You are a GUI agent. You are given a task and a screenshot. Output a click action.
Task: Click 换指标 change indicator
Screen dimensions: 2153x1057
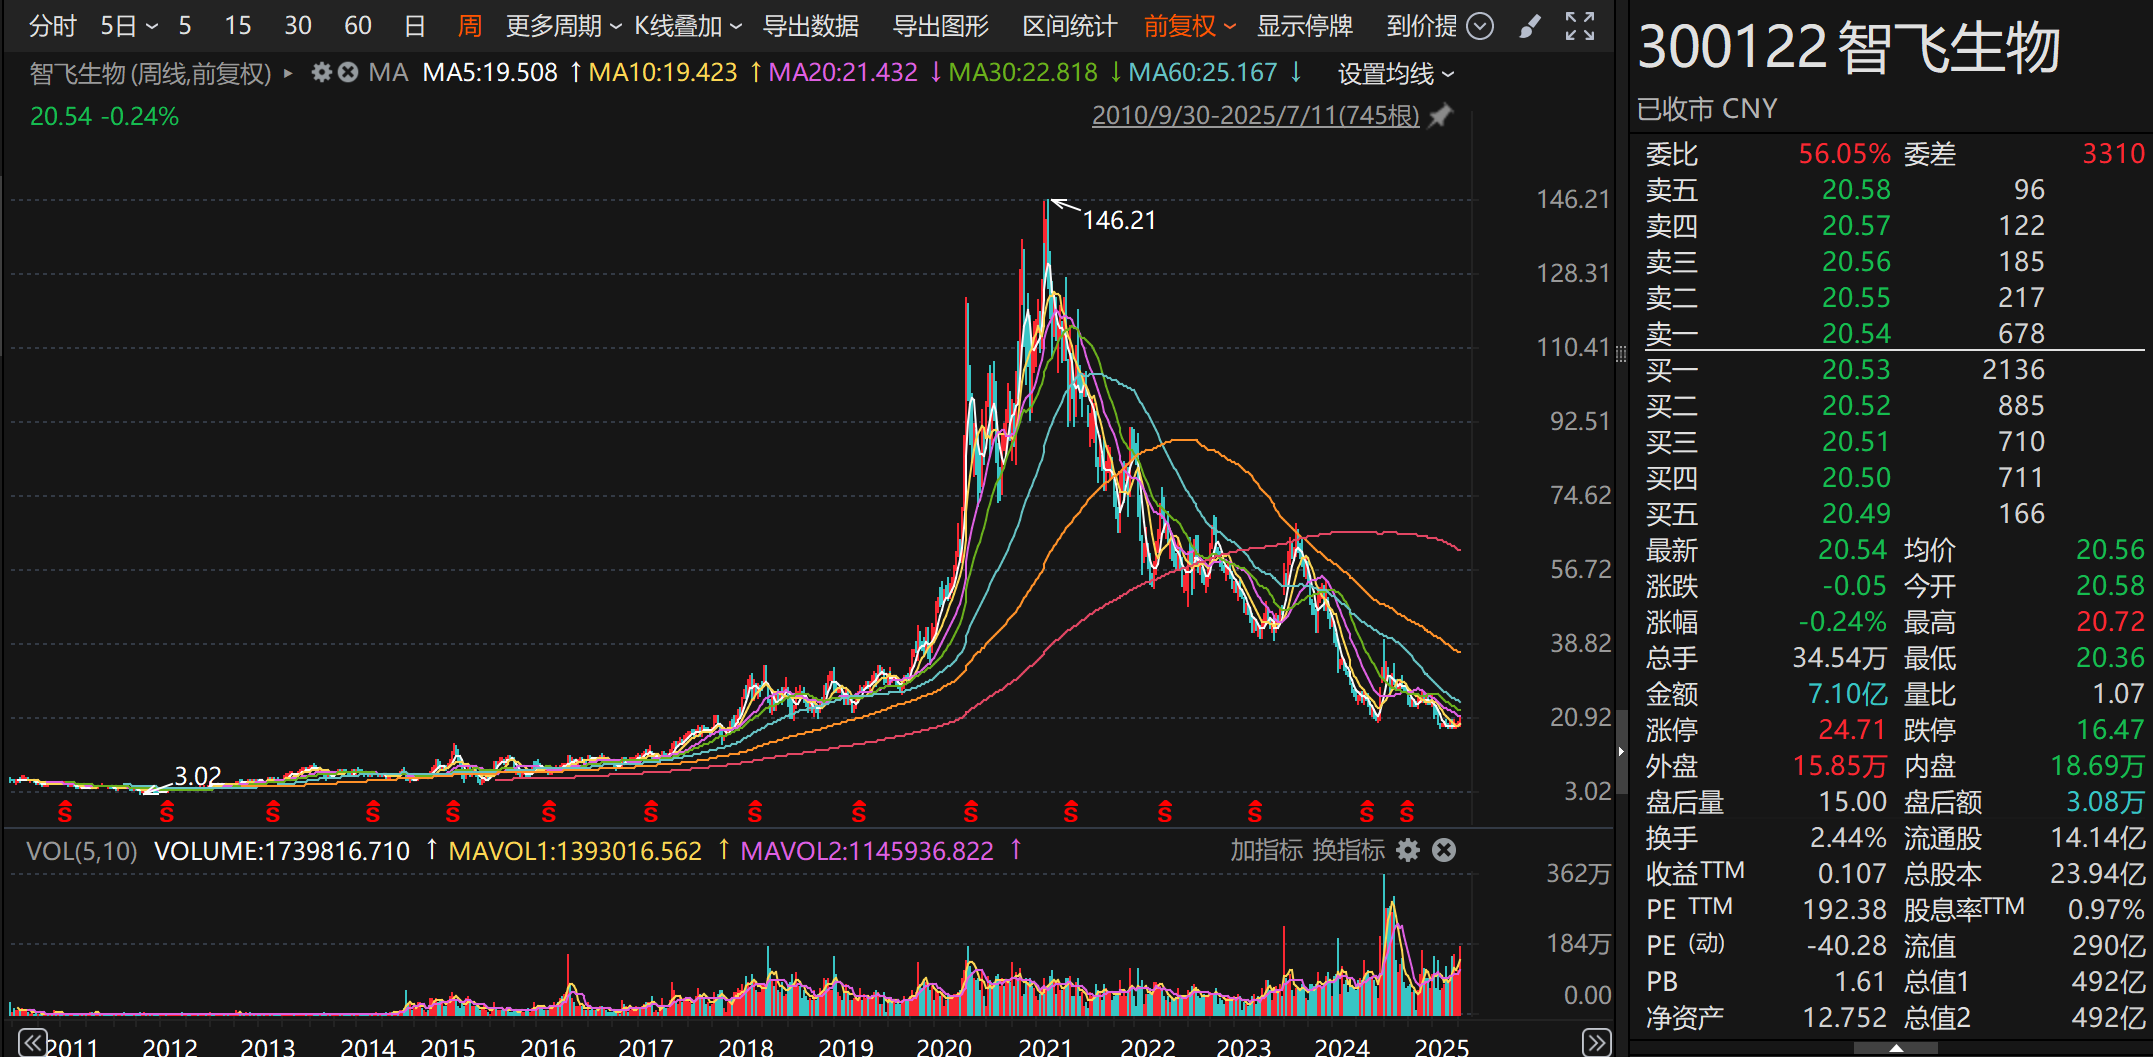click(x=1348, y=851)
